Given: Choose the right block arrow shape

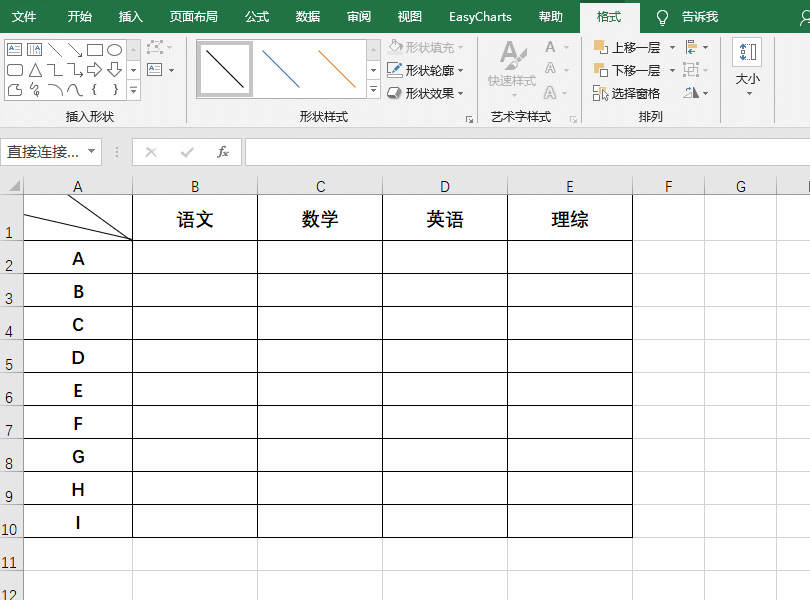Looking at the screenshot, I should click(x=95, y=70).
